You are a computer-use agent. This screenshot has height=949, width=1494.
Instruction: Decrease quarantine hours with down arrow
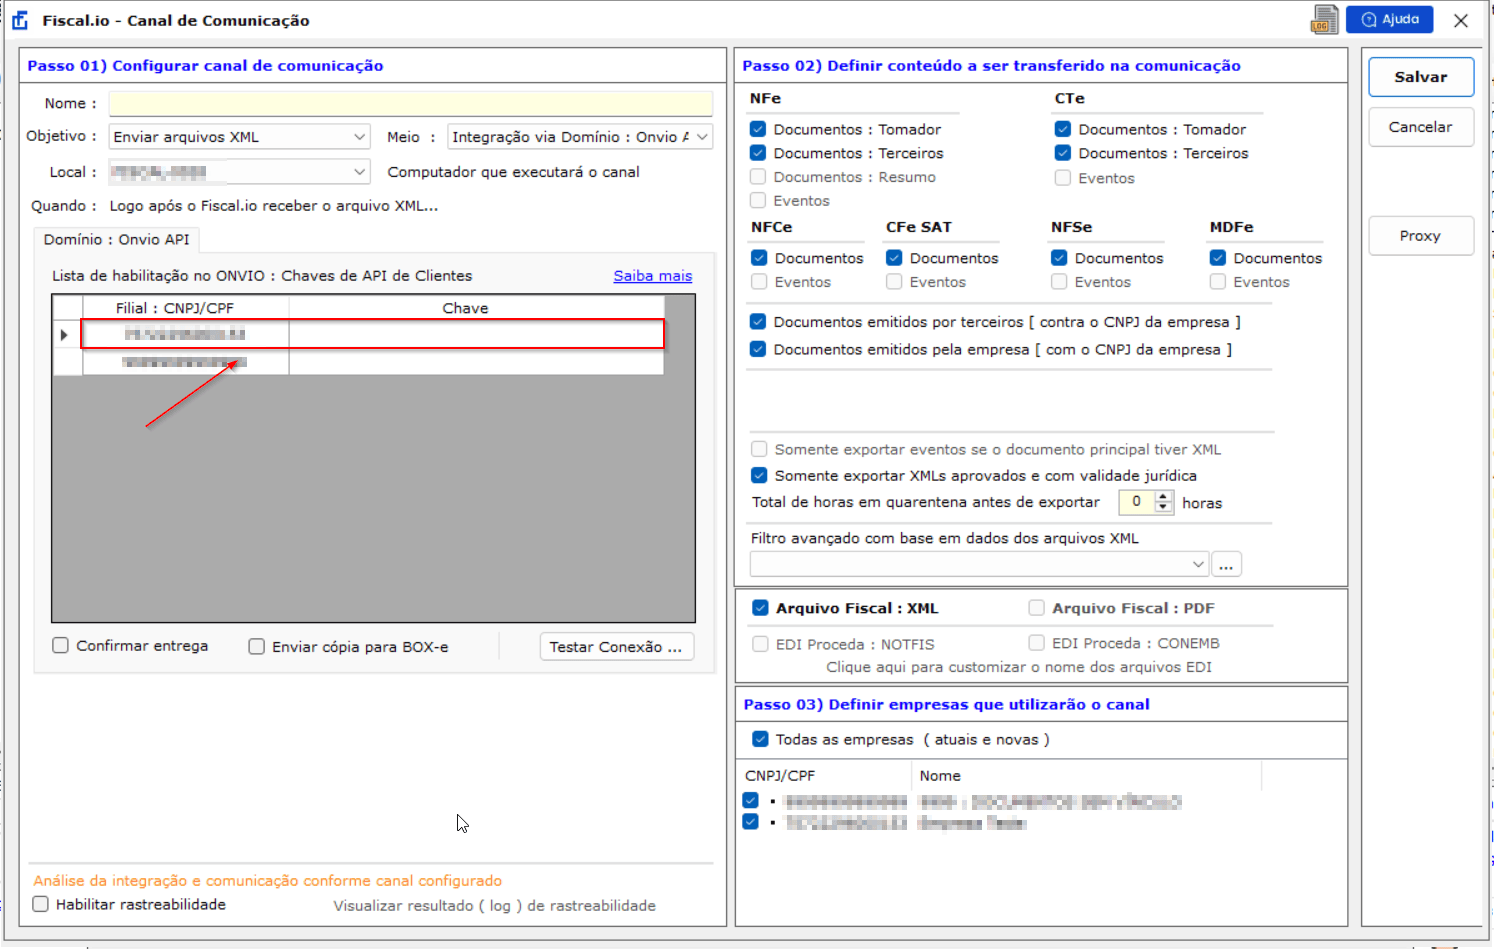pyautogui.click(x=1163, y=508)
